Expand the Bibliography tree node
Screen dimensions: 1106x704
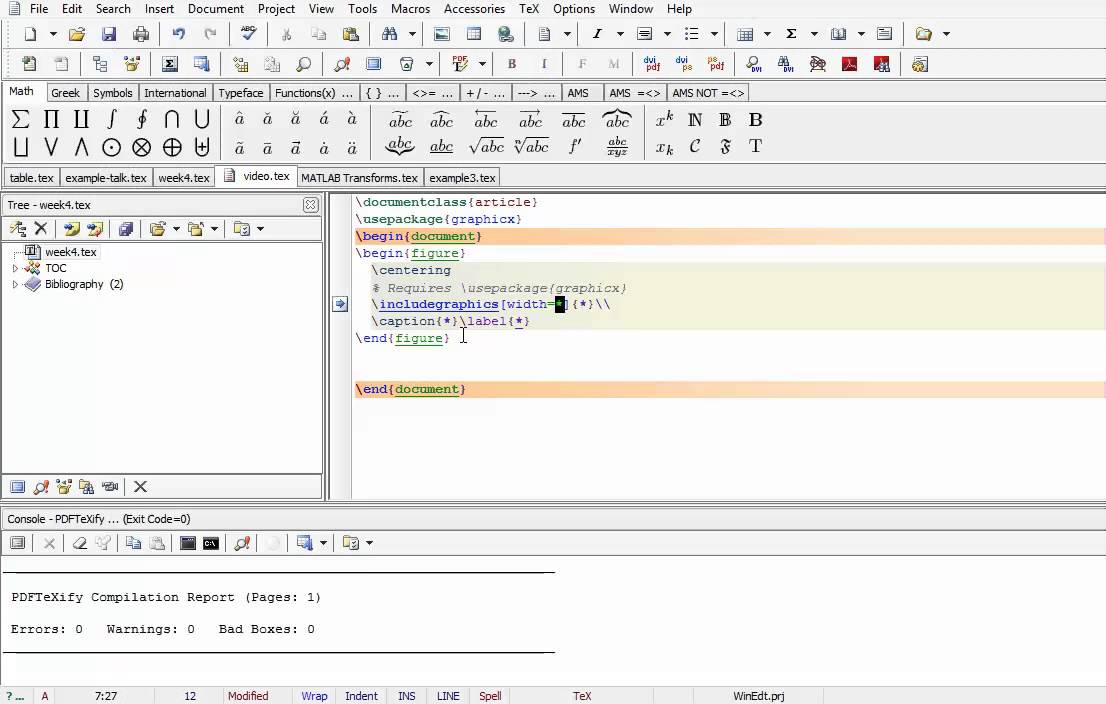click(x=15, y=284)
